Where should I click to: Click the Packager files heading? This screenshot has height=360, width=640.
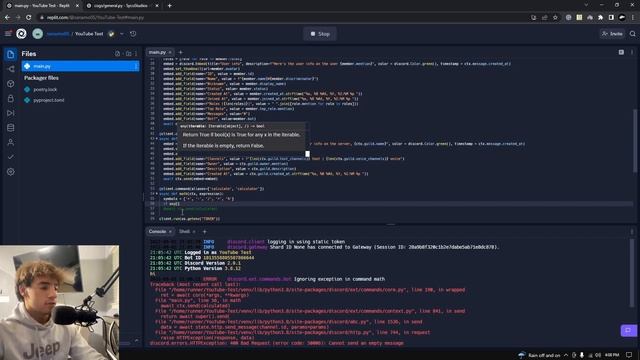point(41,78)
